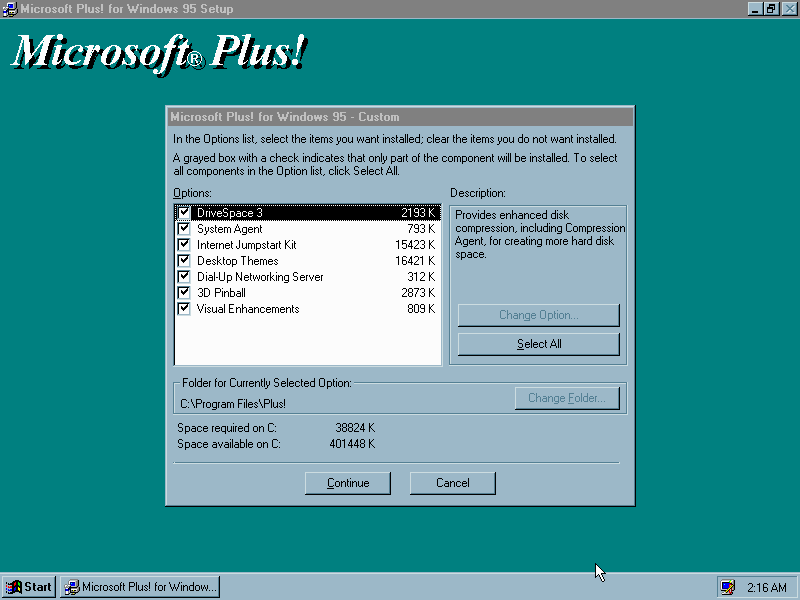Highlight Visual Enhancements in Options list
The height and width of the screenshot is (600, 800).
[308, 309]
